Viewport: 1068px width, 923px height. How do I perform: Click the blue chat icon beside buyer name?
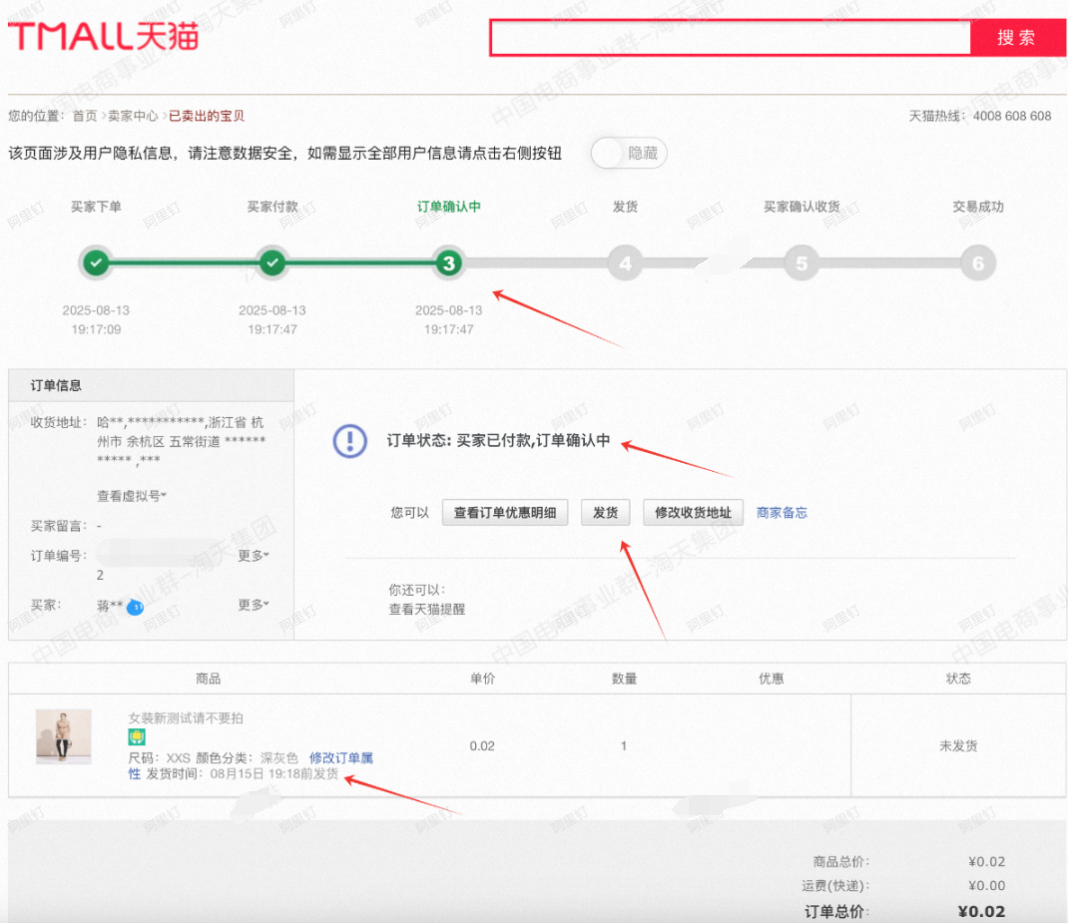pyautogui.click(x=136, y=607)
